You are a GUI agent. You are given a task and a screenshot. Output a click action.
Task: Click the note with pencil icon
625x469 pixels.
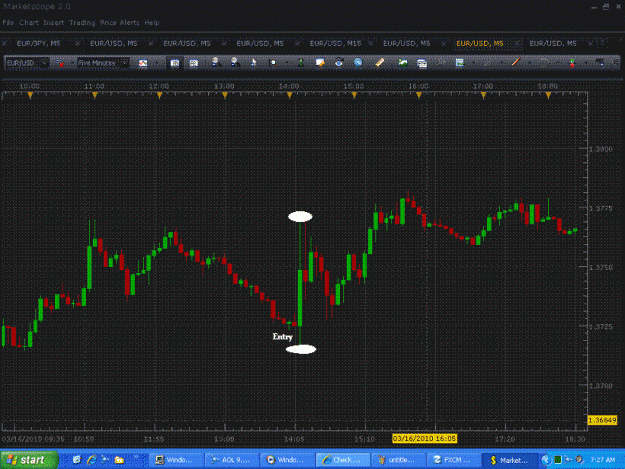pyautogui.click(x=320, y=63)
